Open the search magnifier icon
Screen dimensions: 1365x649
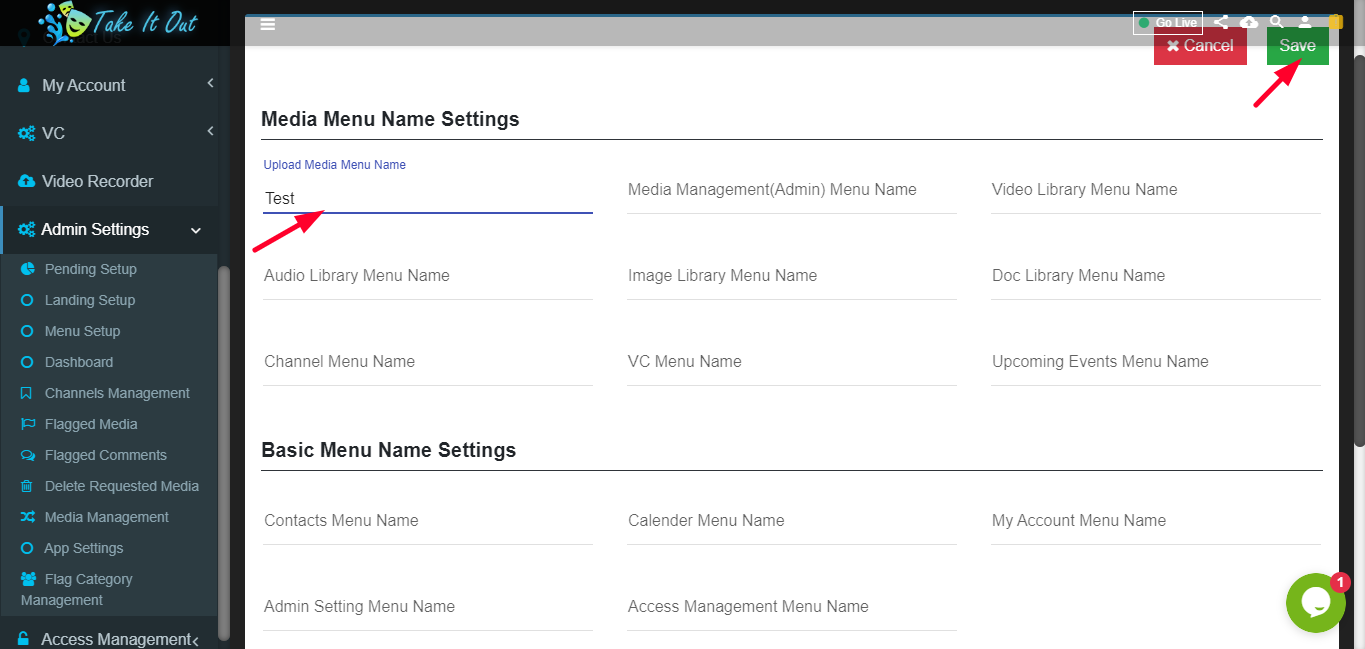point(1276,22)
